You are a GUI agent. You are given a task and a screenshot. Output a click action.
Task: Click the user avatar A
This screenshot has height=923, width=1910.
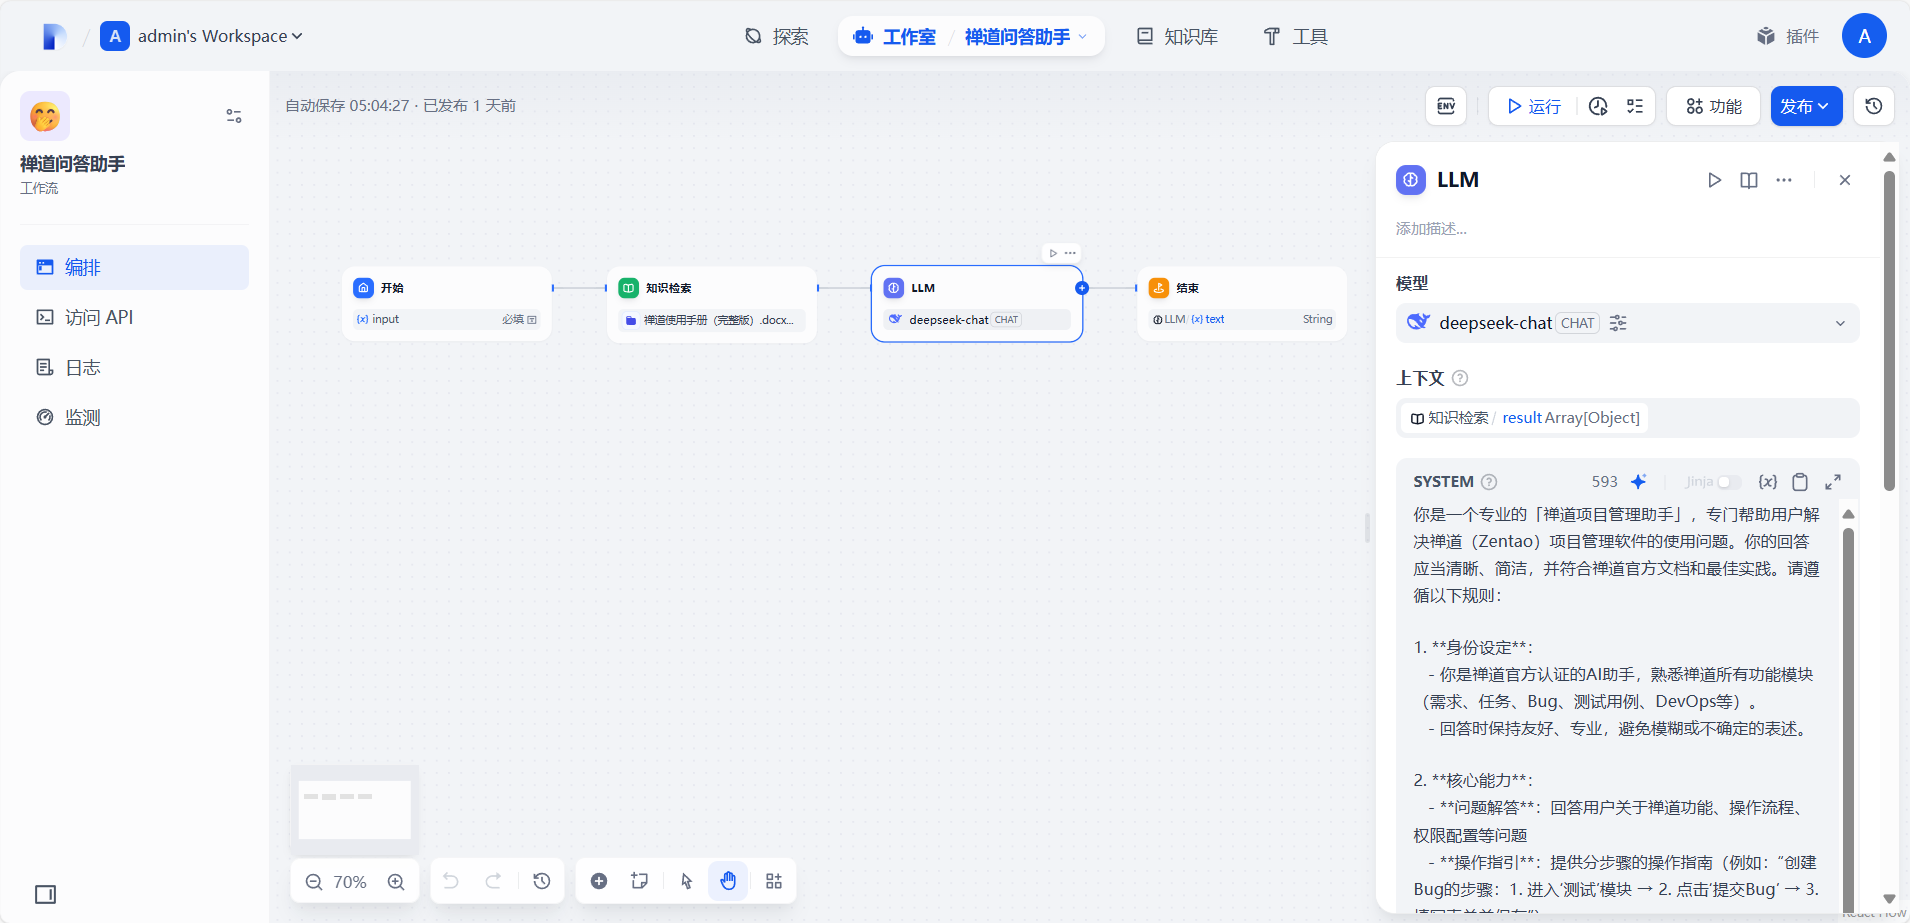pyautogui.click(x=1864, y=36)
